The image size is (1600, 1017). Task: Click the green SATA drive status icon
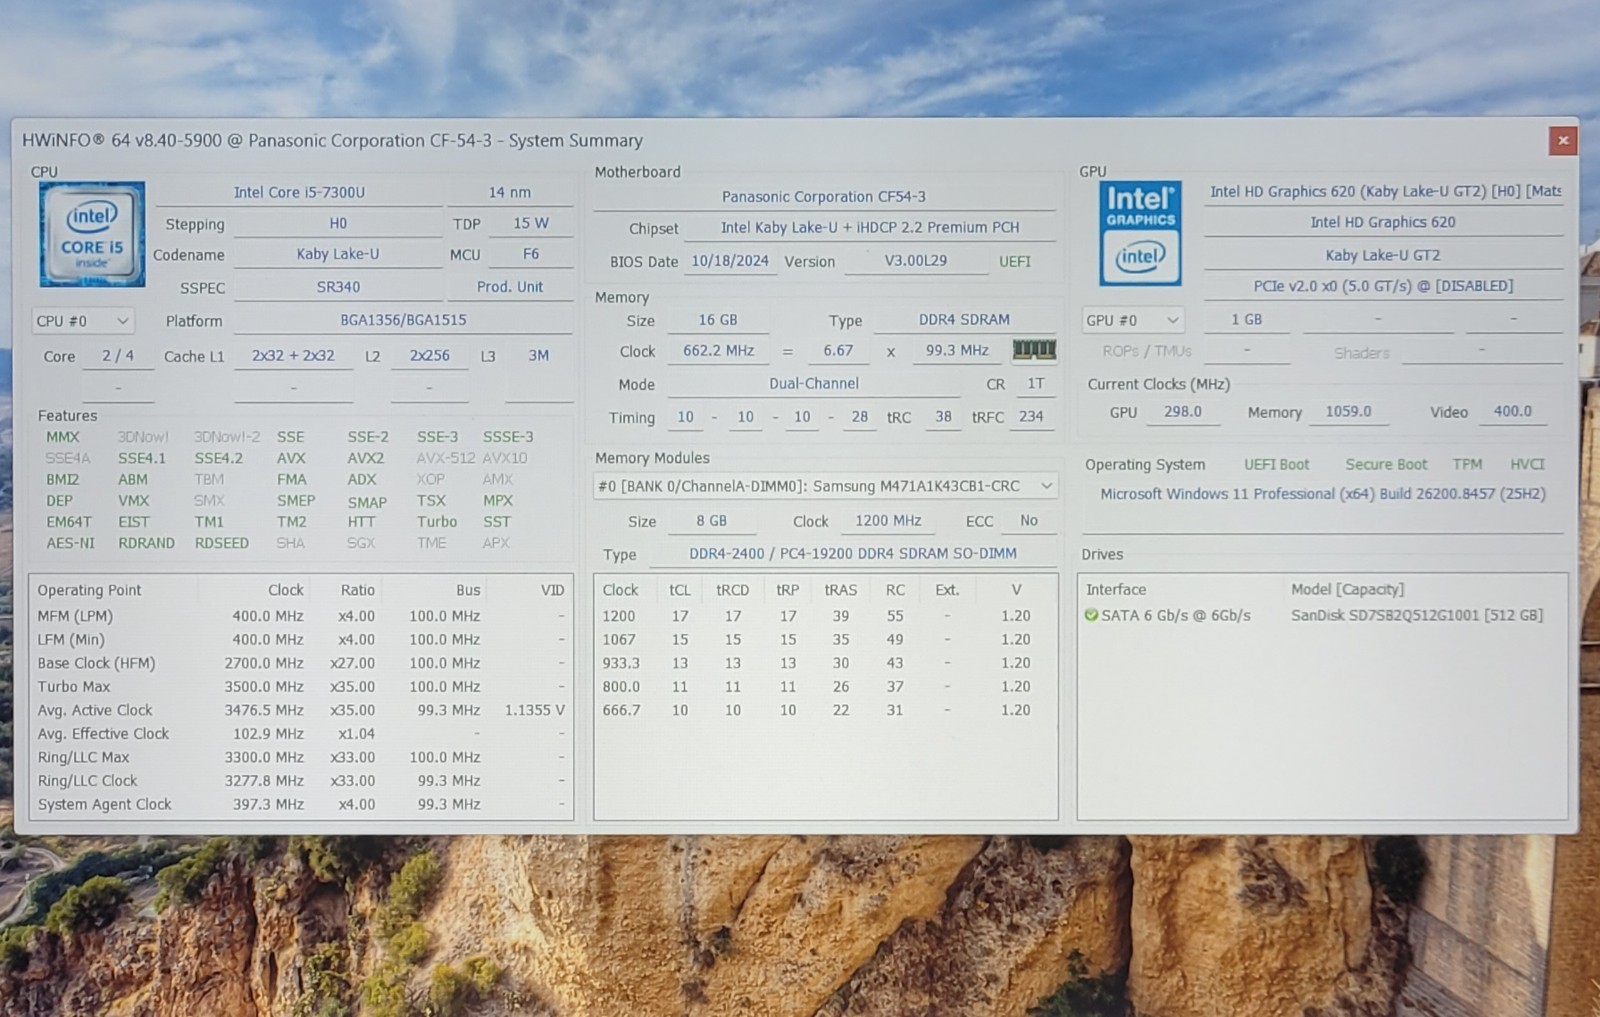pos(1091,615)
